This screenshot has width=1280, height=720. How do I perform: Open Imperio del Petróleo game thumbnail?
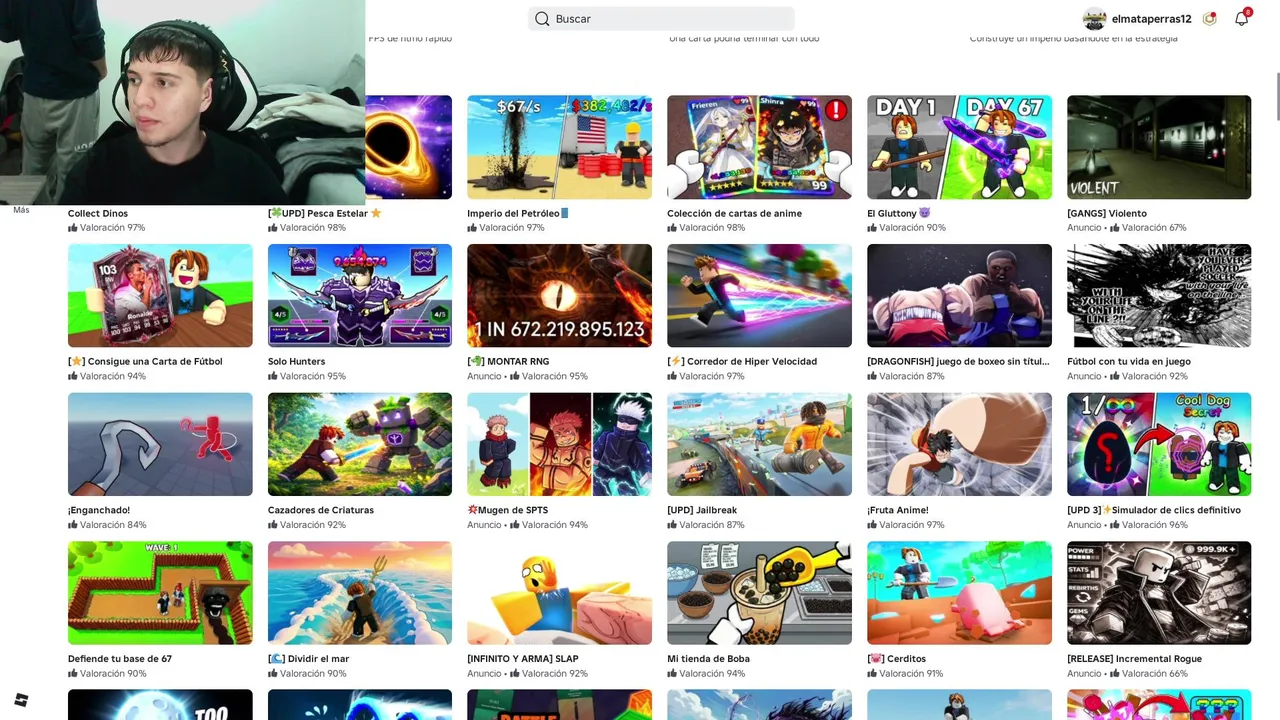coord(559,147)
